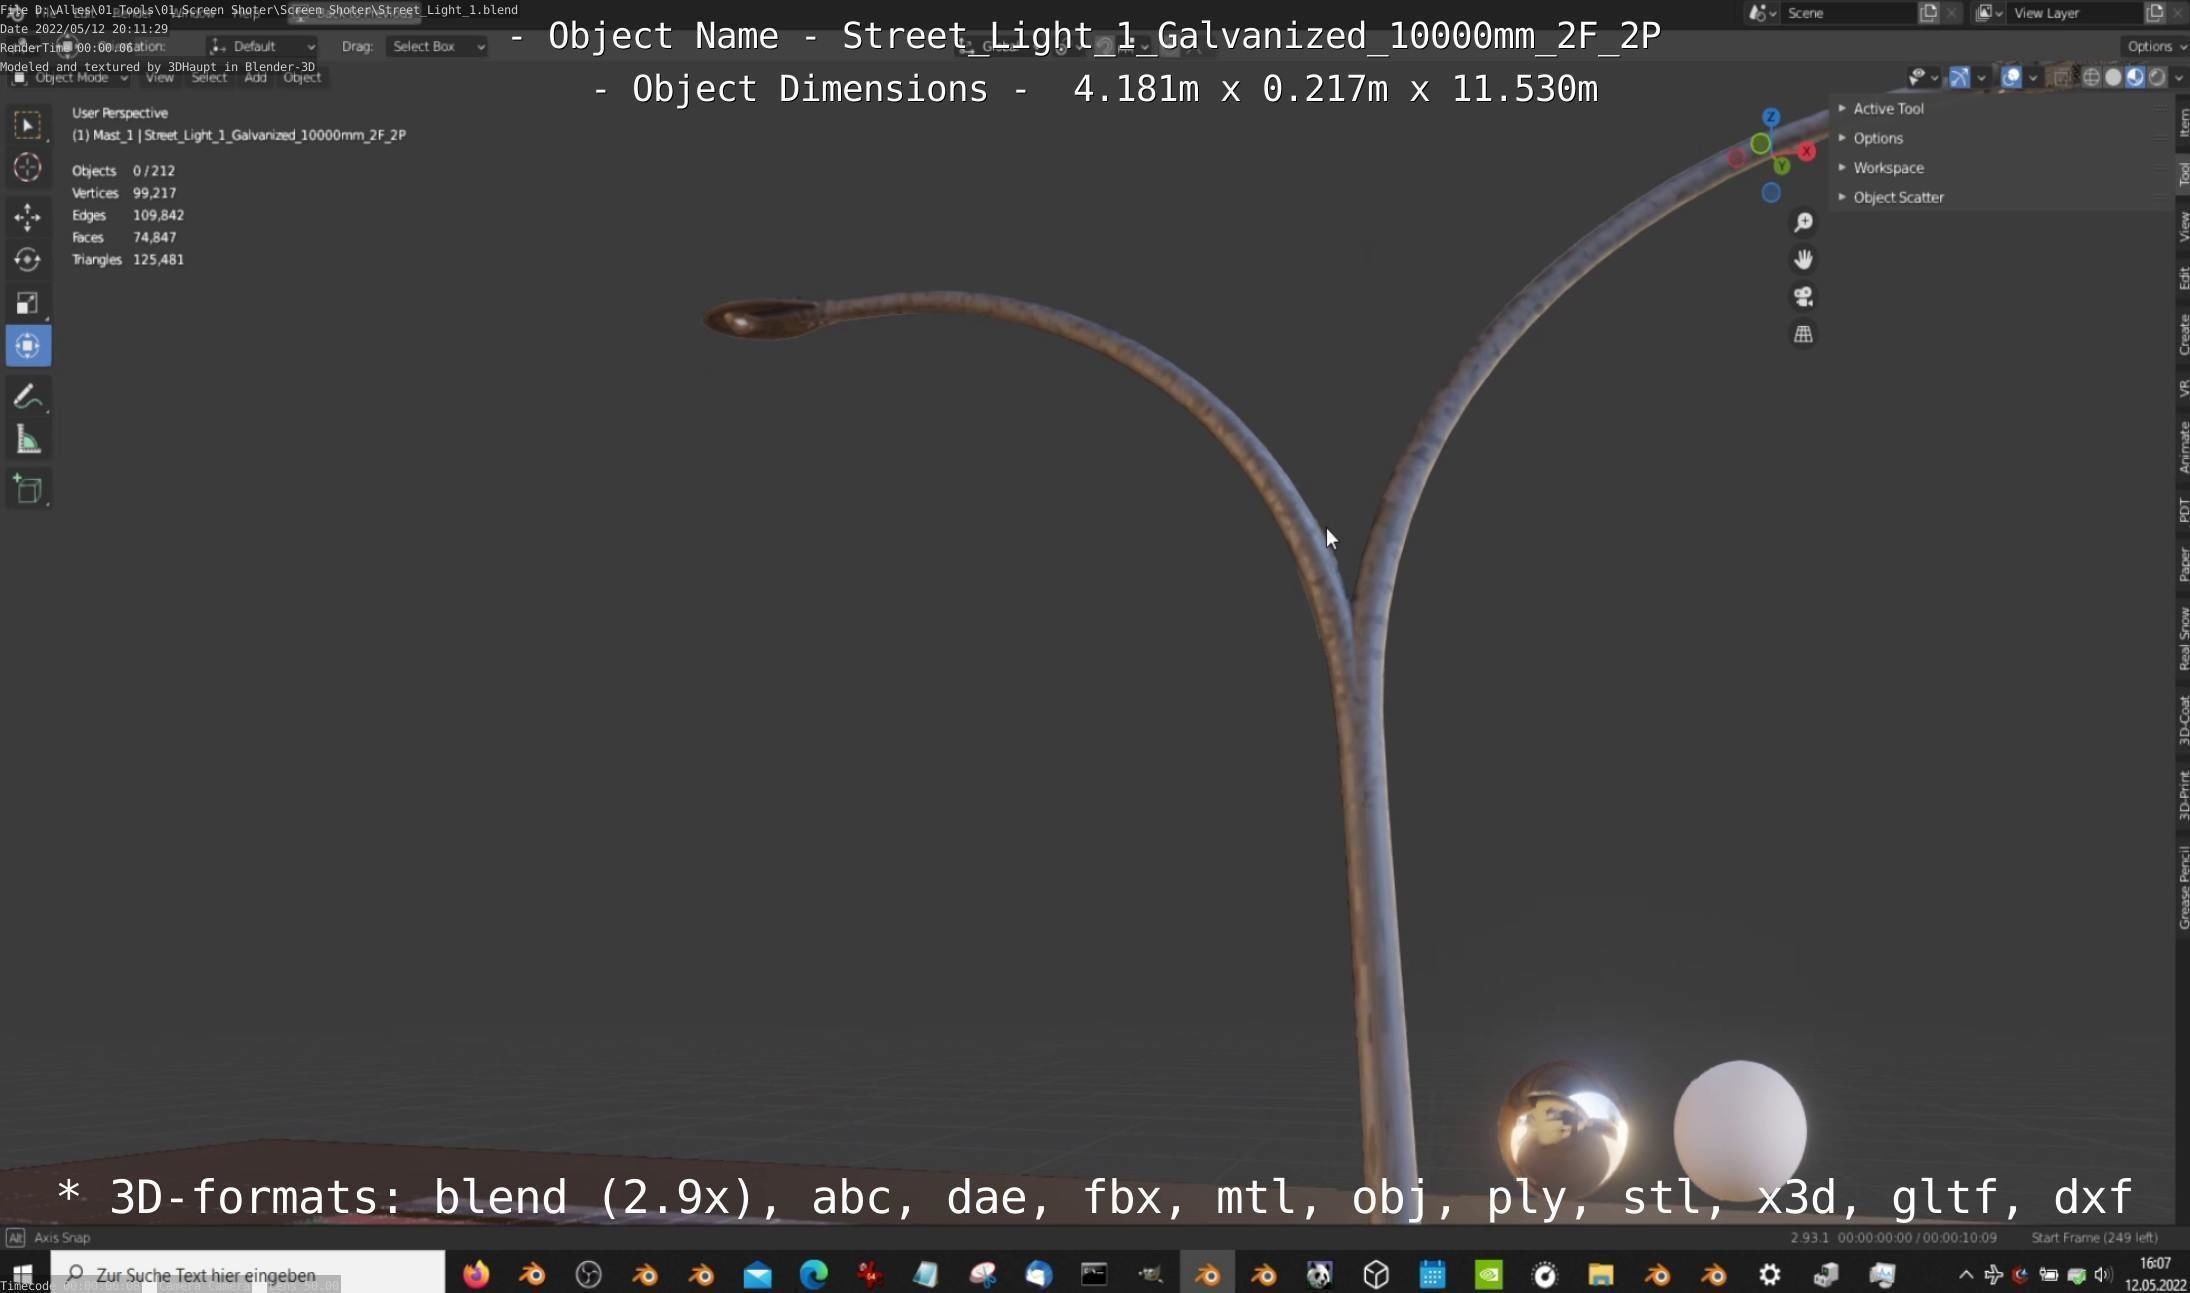2190x1293 pixels.
Task: Activate the Annotate pencil tool
Action: coord(27,397)
